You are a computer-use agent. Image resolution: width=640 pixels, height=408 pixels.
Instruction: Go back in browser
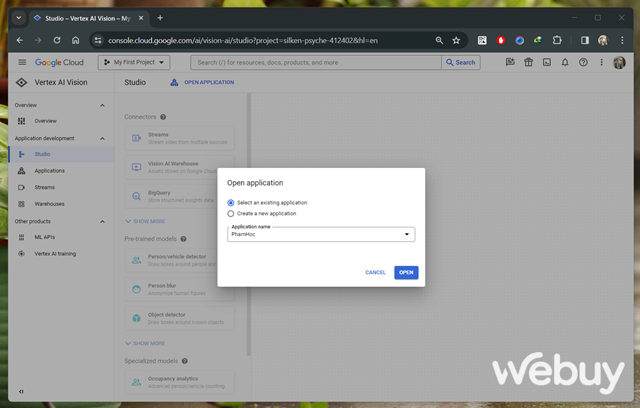[20, 40]
